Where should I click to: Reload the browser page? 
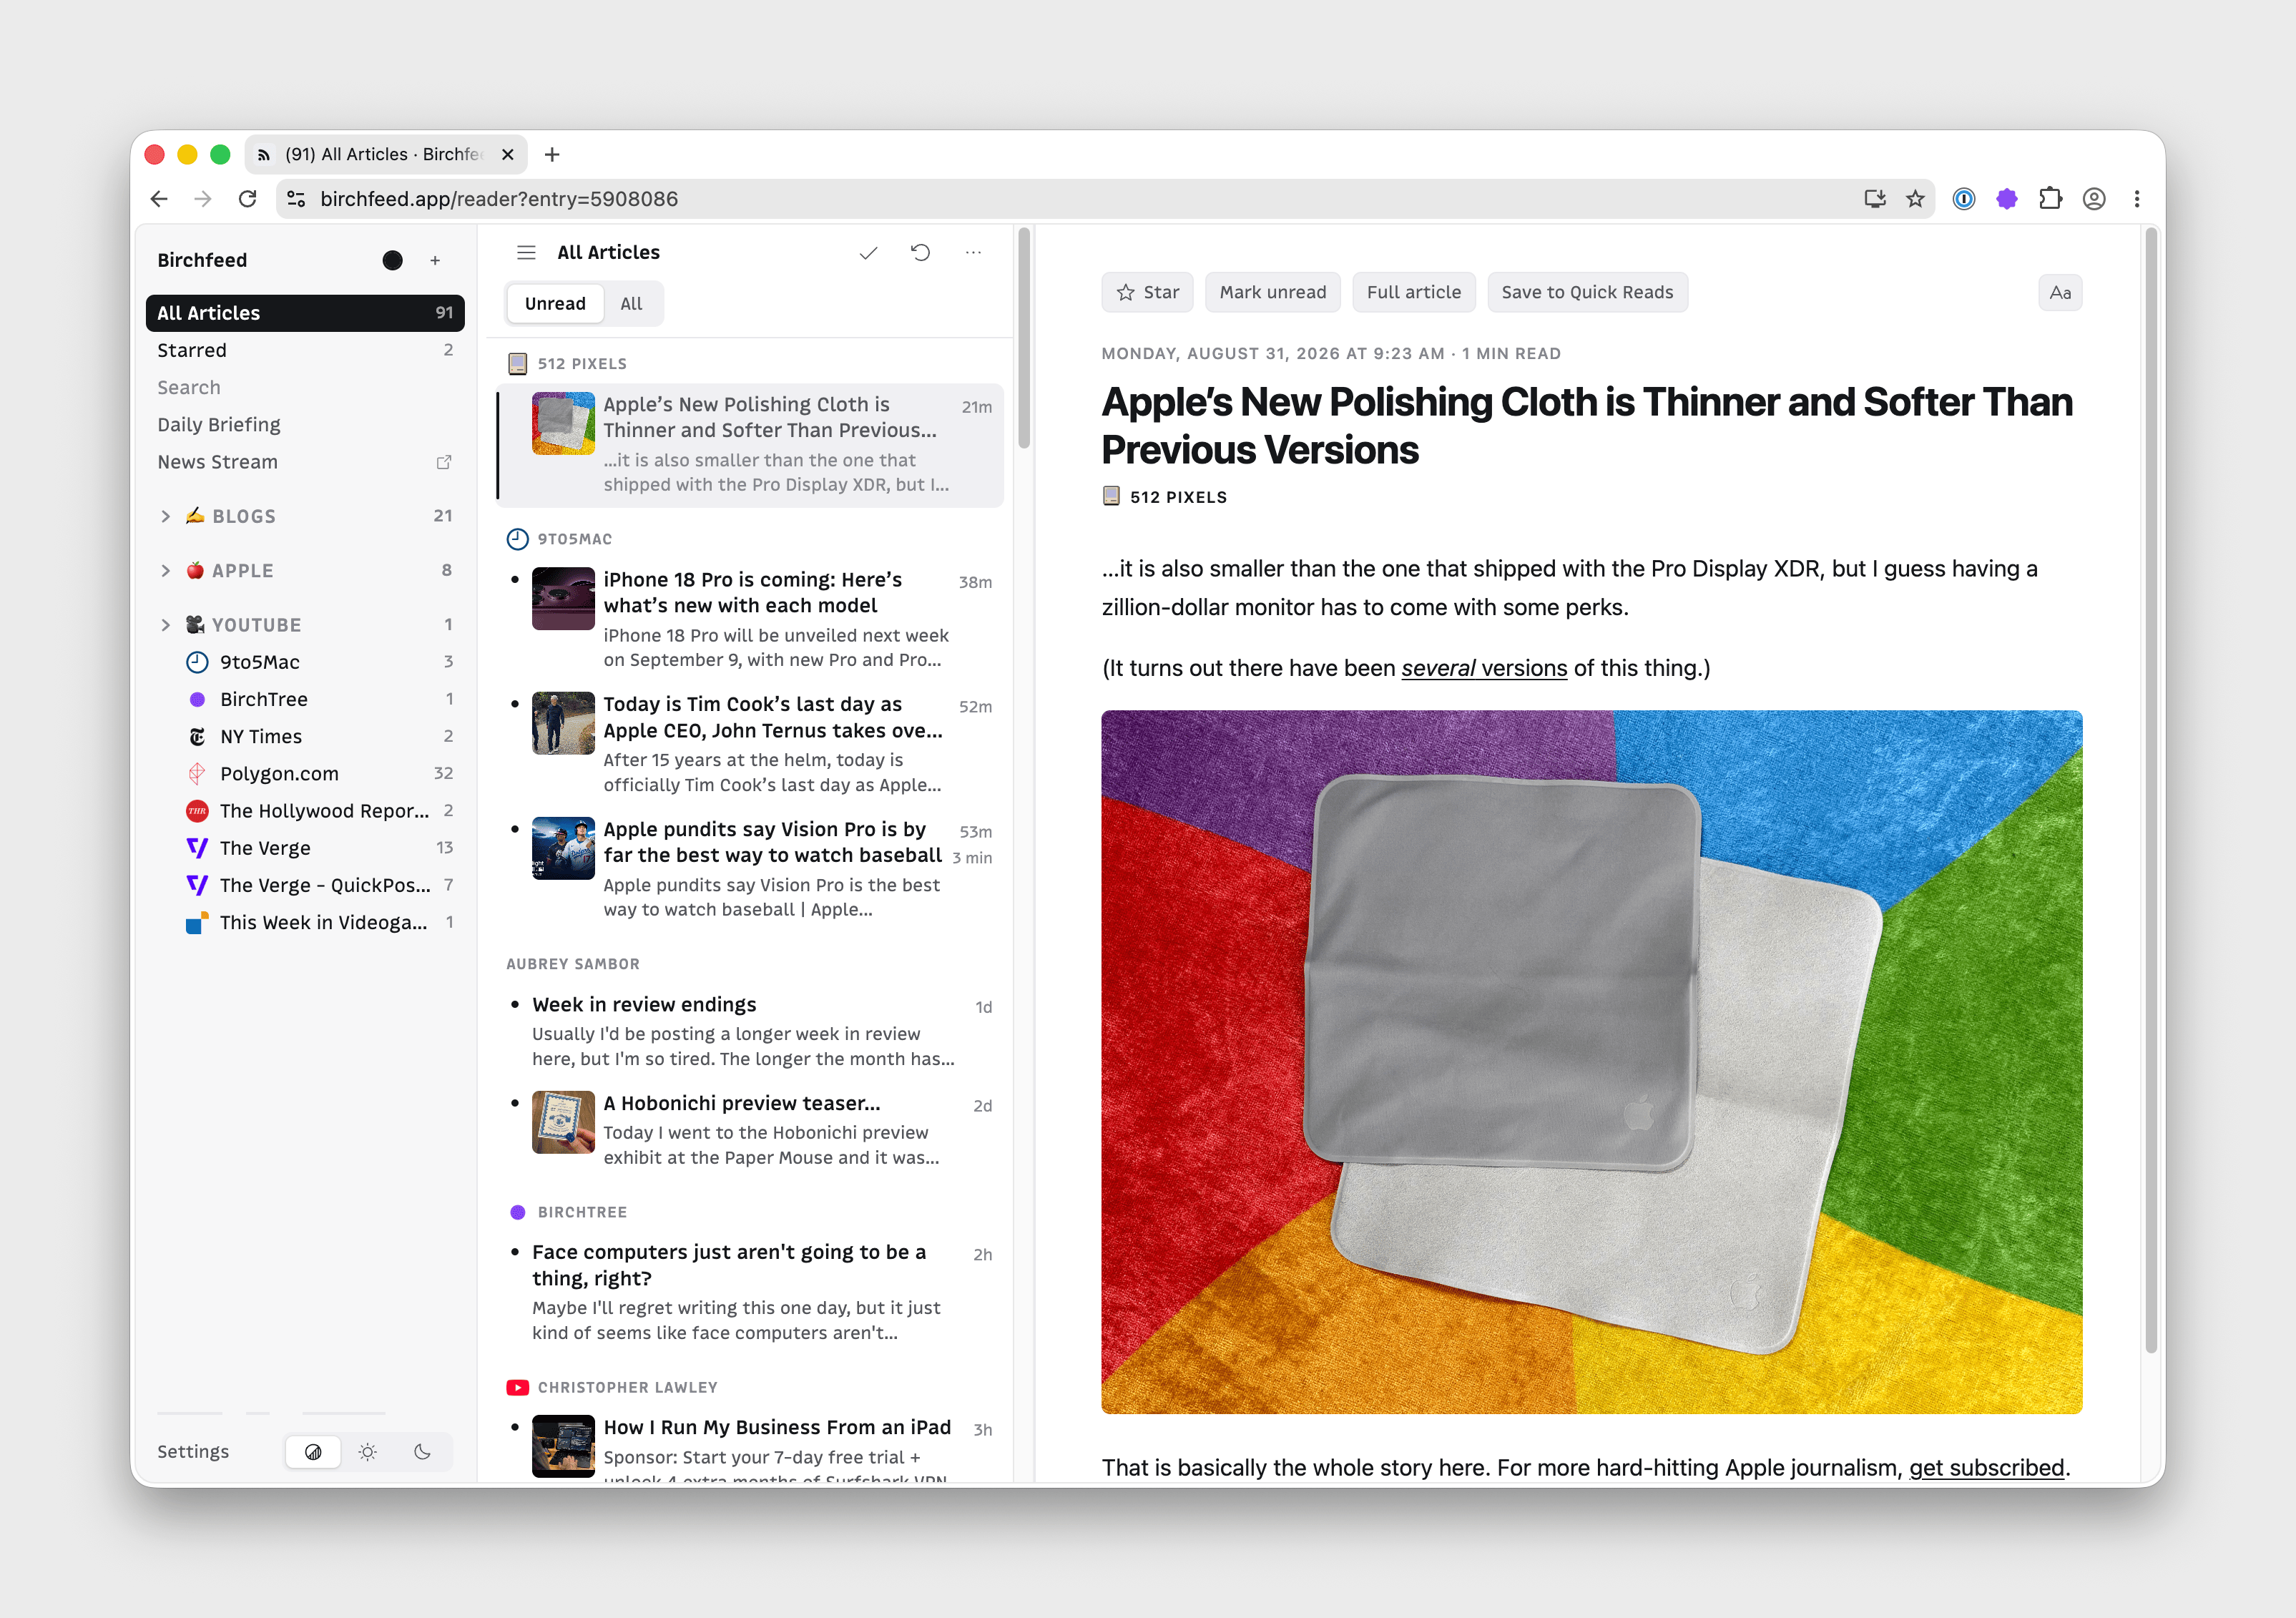coord(247,199)
